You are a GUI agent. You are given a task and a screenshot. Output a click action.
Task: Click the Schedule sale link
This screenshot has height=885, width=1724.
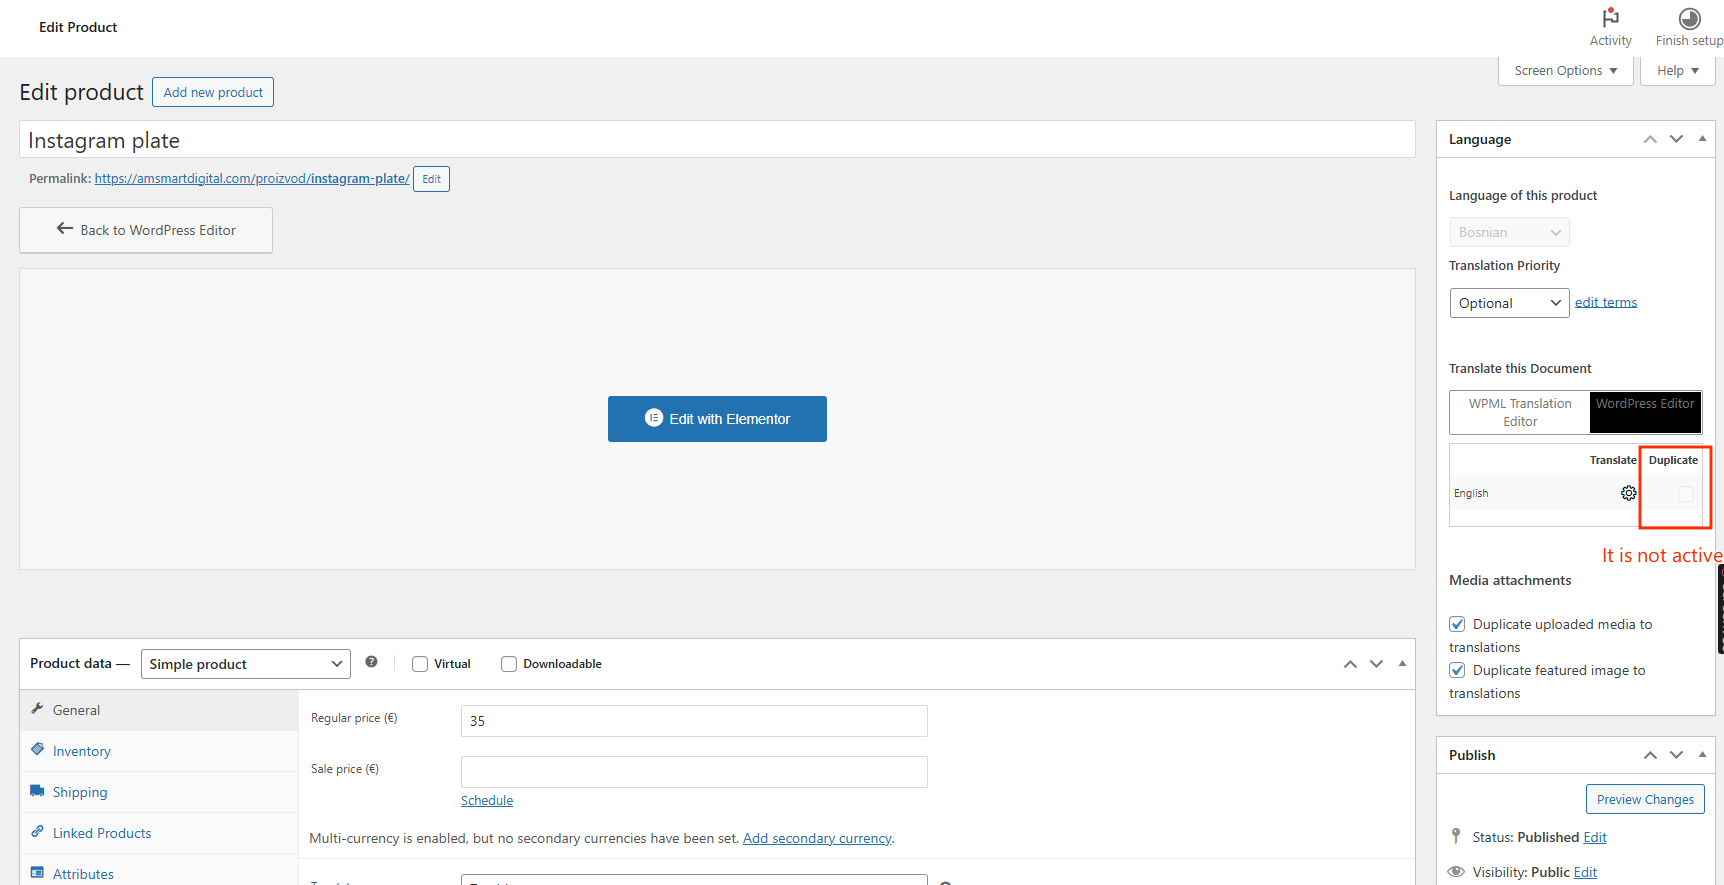(487, 800)
